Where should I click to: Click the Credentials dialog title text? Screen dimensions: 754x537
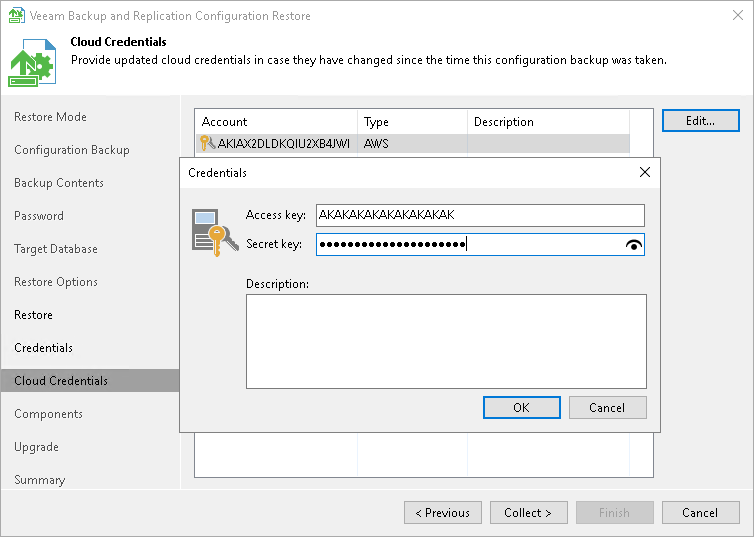217,173
